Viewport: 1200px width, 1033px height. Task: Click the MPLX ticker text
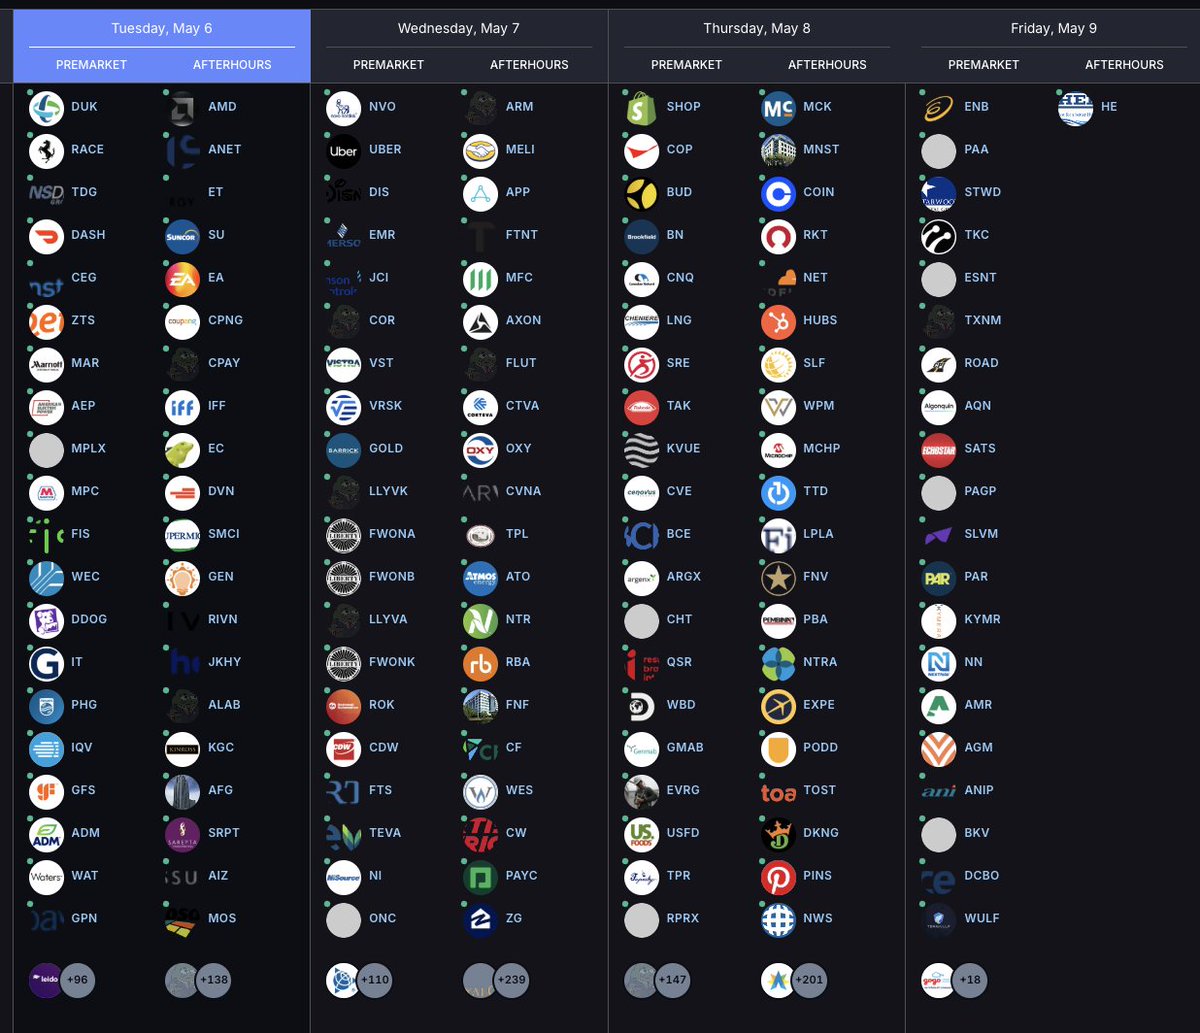point(87,449)
